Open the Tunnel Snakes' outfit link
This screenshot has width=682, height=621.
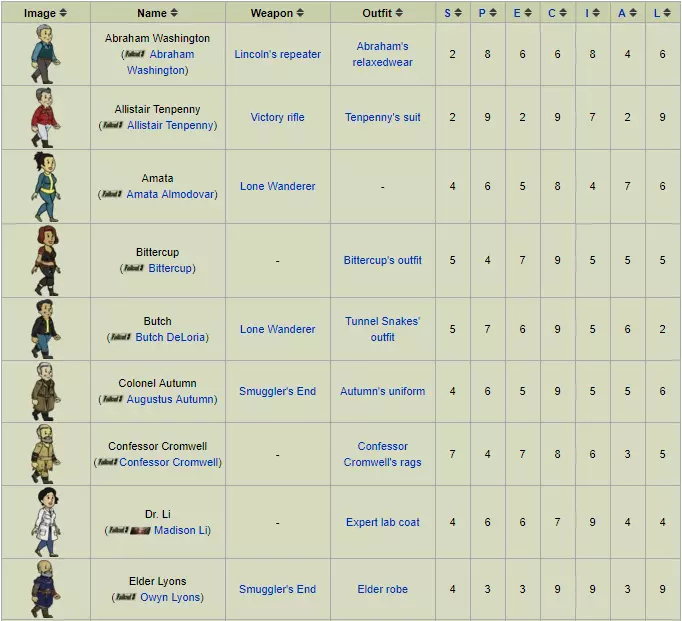pyautogui.click(x=382, y=329)
